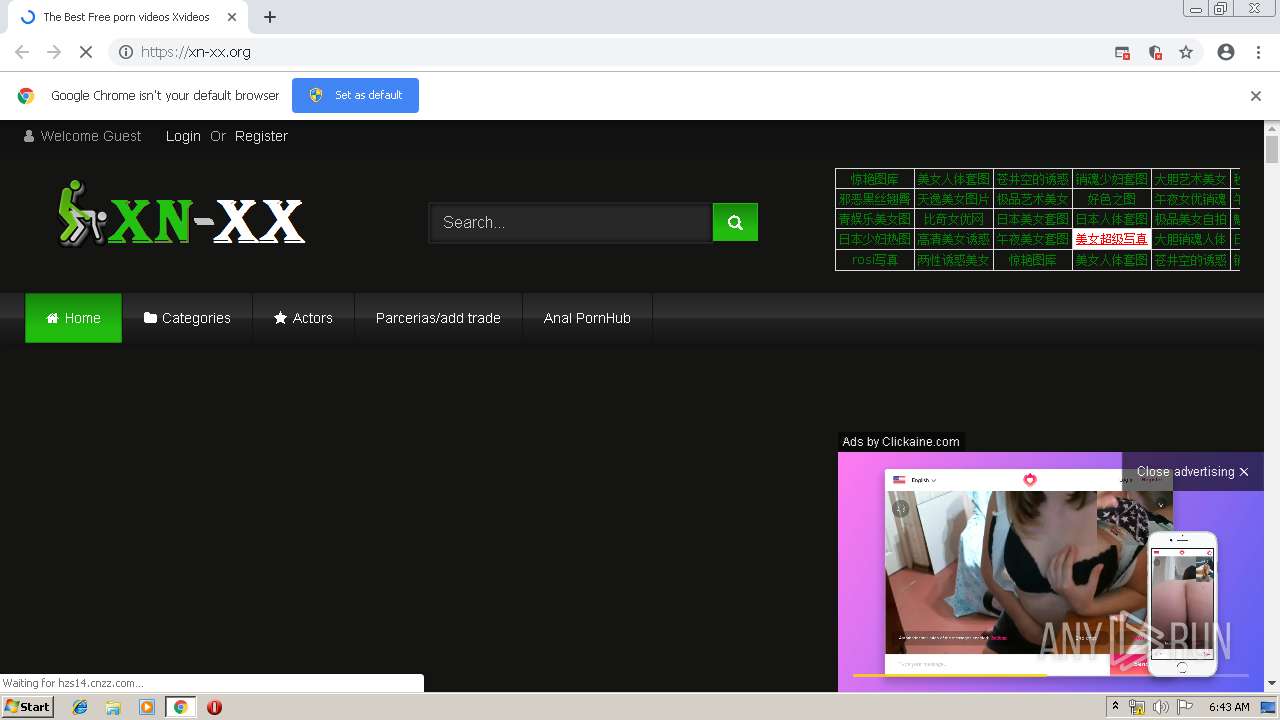
Task: Go back to previous page
Action: [22, 52]
